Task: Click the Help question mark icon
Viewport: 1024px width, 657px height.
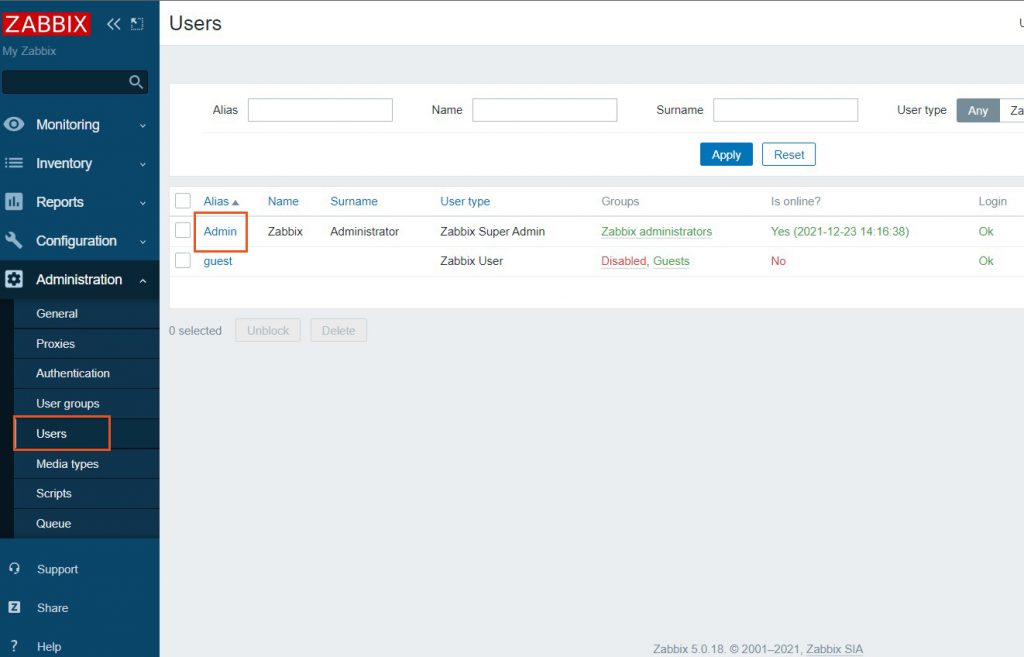Action: [x=14, y=646]
